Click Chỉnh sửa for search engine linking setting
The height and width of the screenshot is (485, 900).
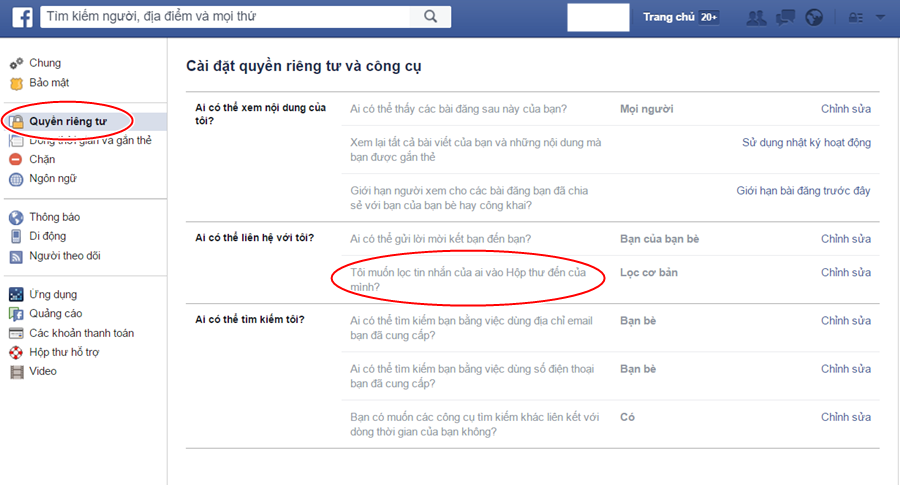pyautogui.click(x=845, y=417)
